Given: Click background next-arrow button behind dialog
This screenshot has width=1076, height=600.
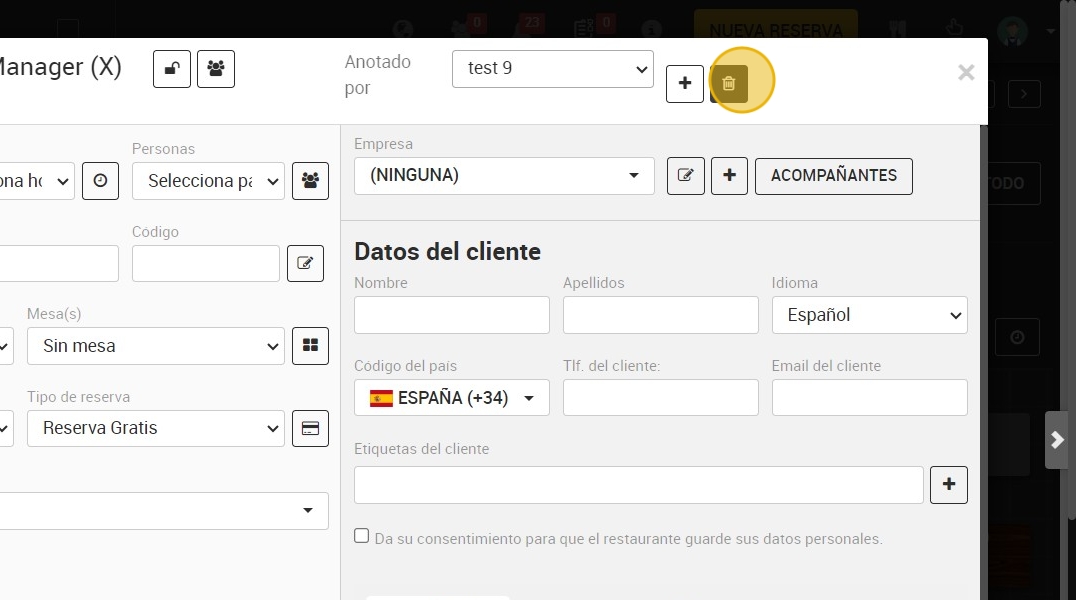Looking at the screenshot, I should coord(1024,94).
